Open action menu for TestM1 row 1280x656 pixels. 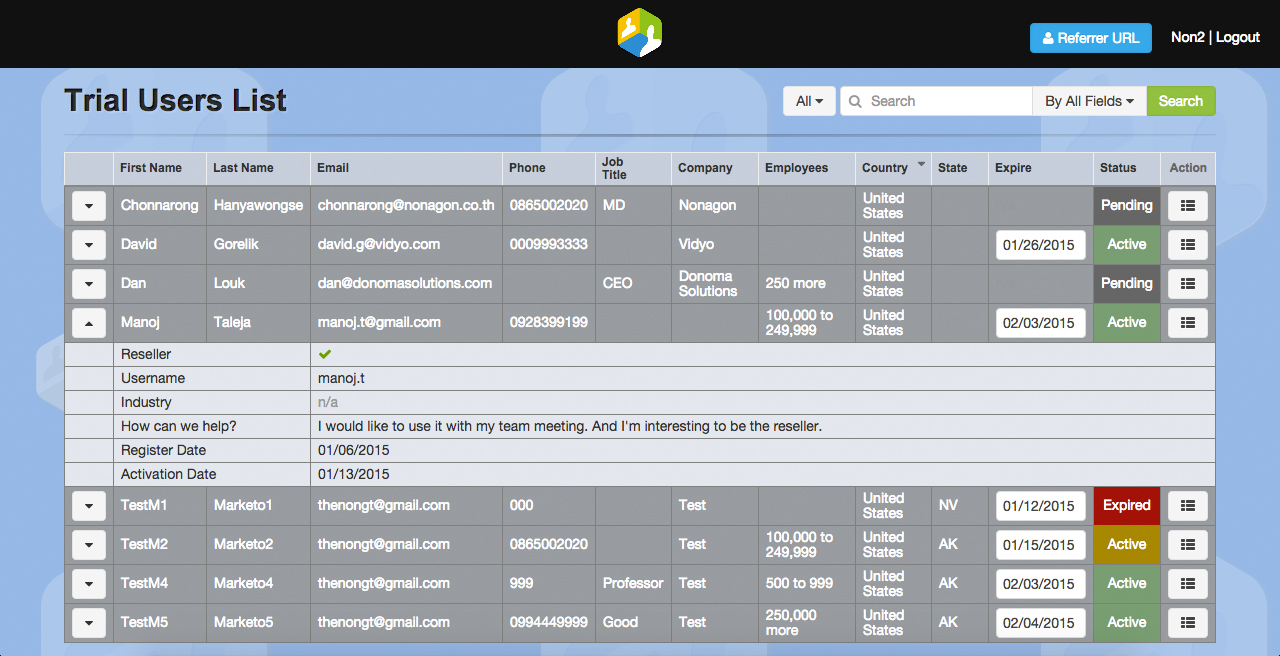pyautogui.click(x=1187, y=506)
